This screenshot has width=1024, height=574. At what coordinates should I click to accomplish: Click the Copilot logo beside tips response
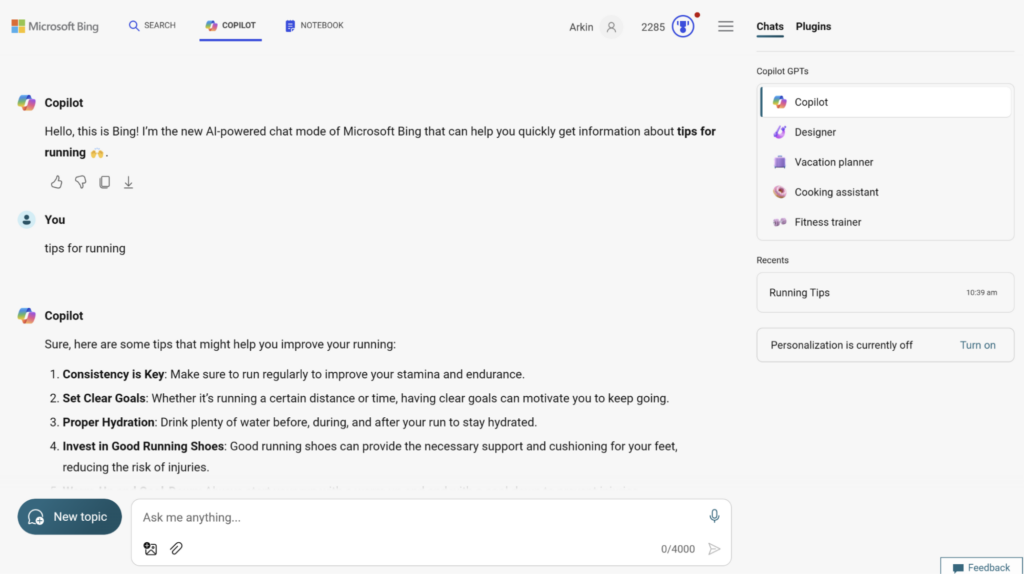27,315
